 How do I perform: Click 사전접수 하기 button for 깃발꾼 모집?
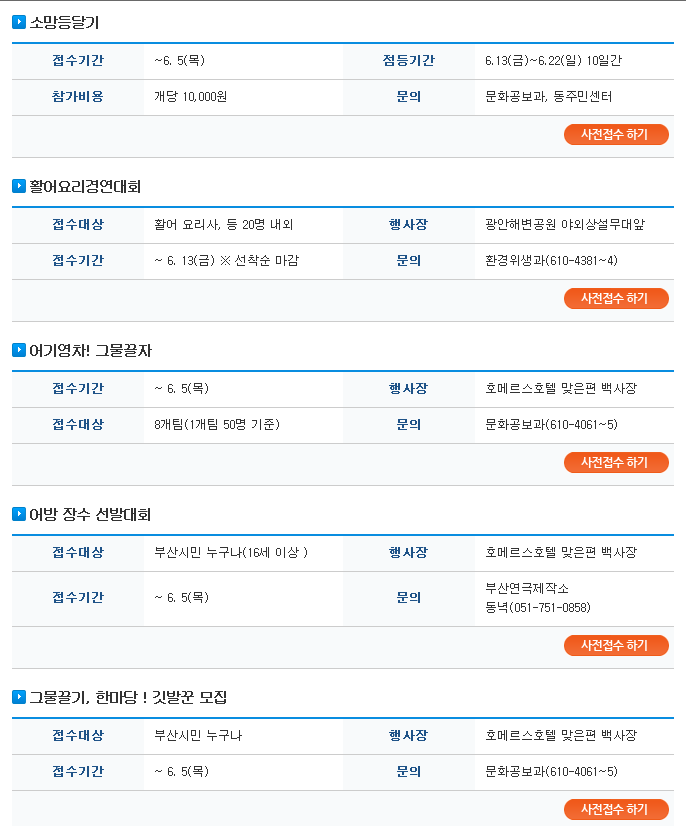pos(616,809)
